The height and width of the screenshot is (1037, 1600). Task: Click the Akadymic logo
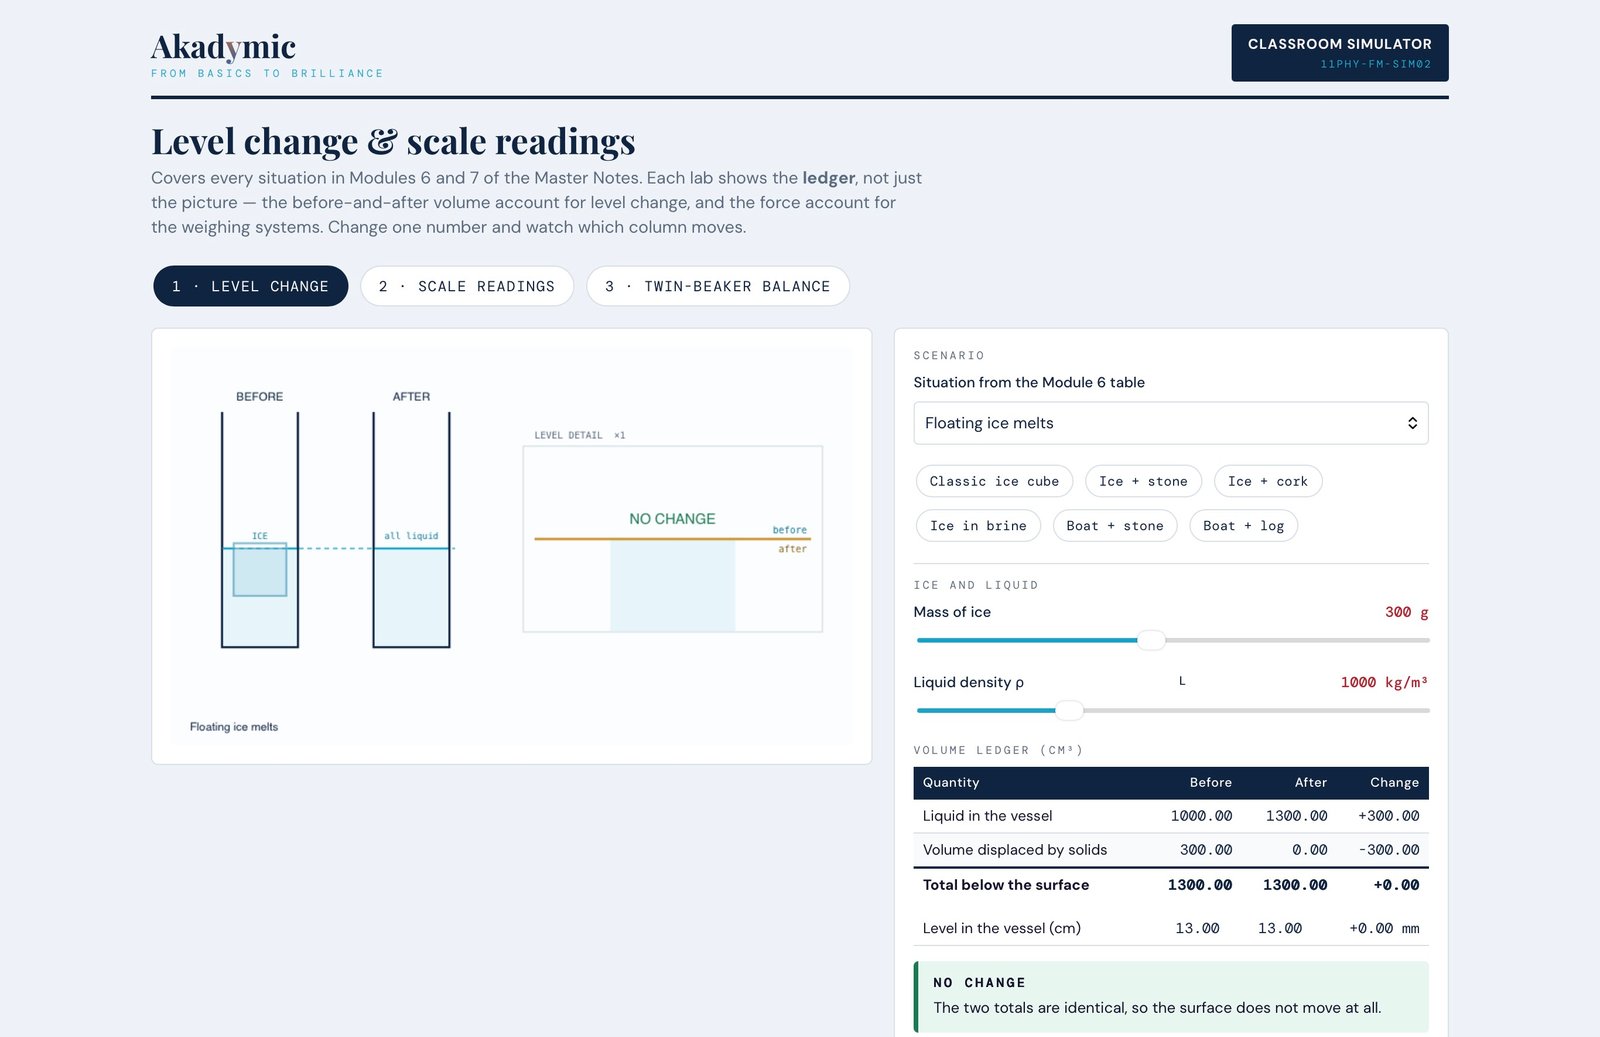click(x=224, y=47)
